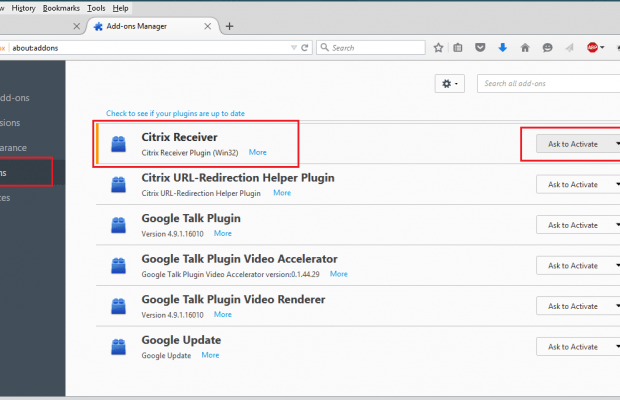Open the Pocket icon
The image size is (620, 400).
click(x=480, y=48)
